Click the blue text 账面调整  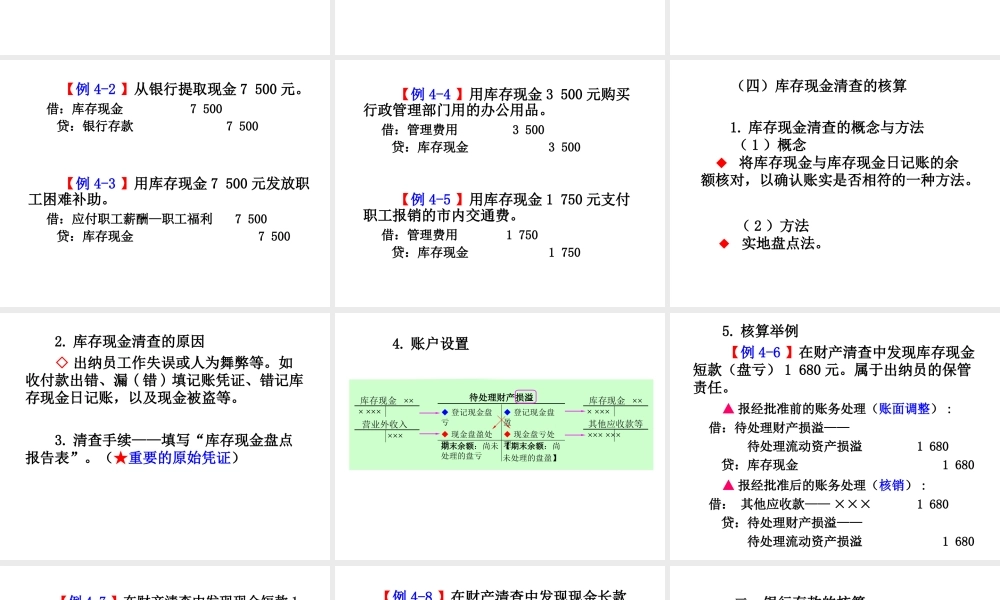pyautogui.click(x=907, y=408)
